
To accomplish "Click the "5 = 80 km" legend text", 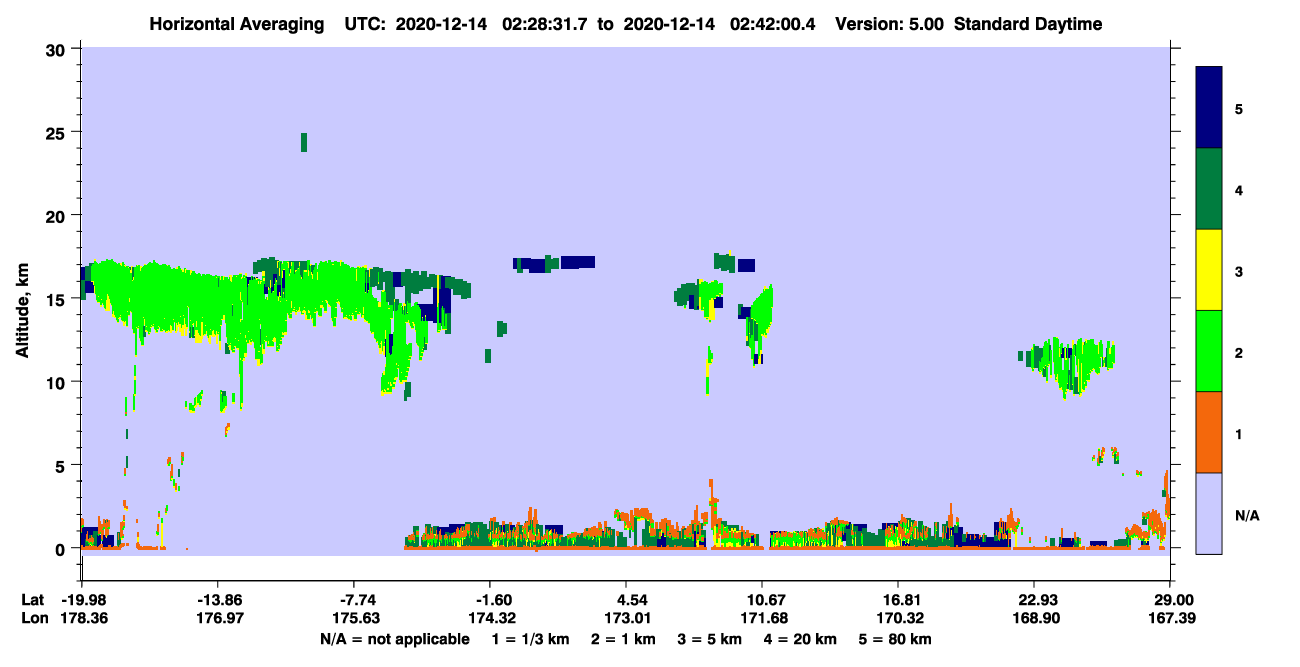I will tap(896, 638).
